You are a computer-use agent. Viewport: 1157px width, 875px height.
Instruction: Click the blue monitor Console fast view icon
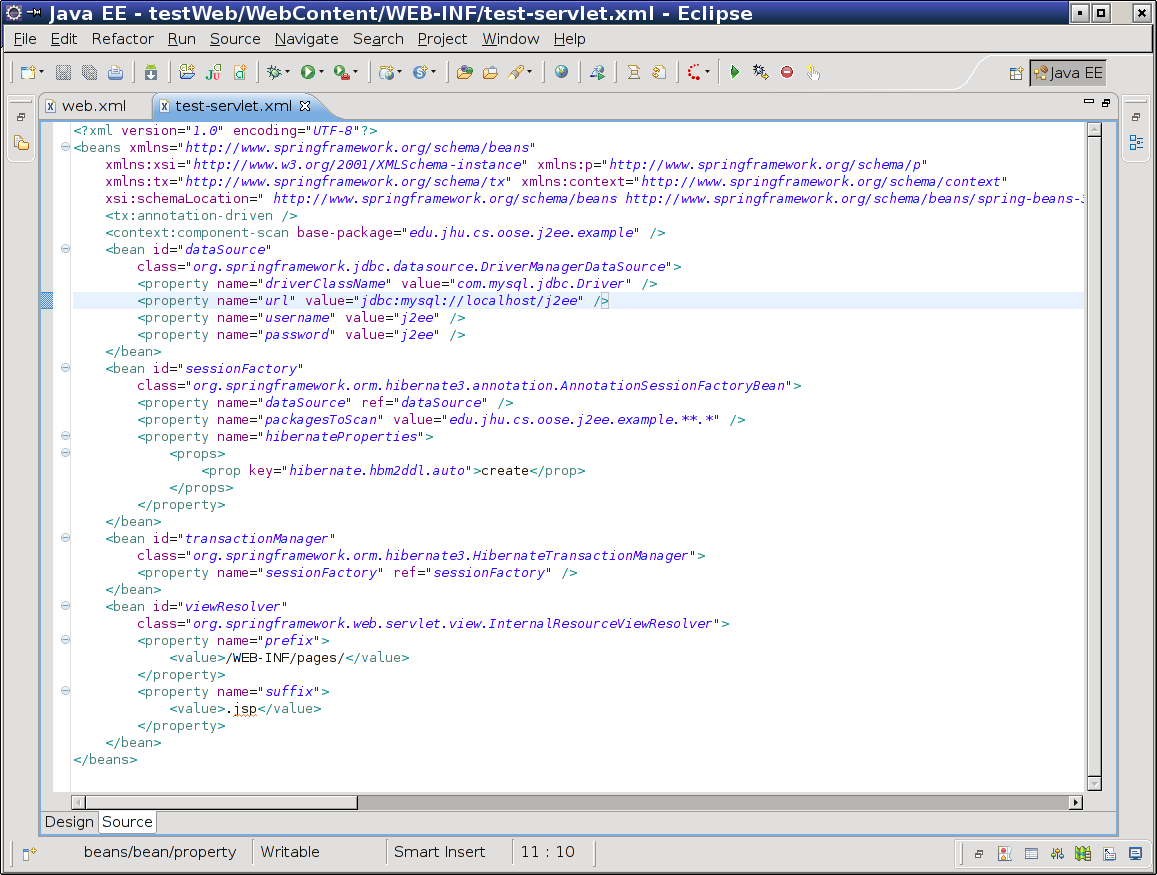tap(1135, 854)
